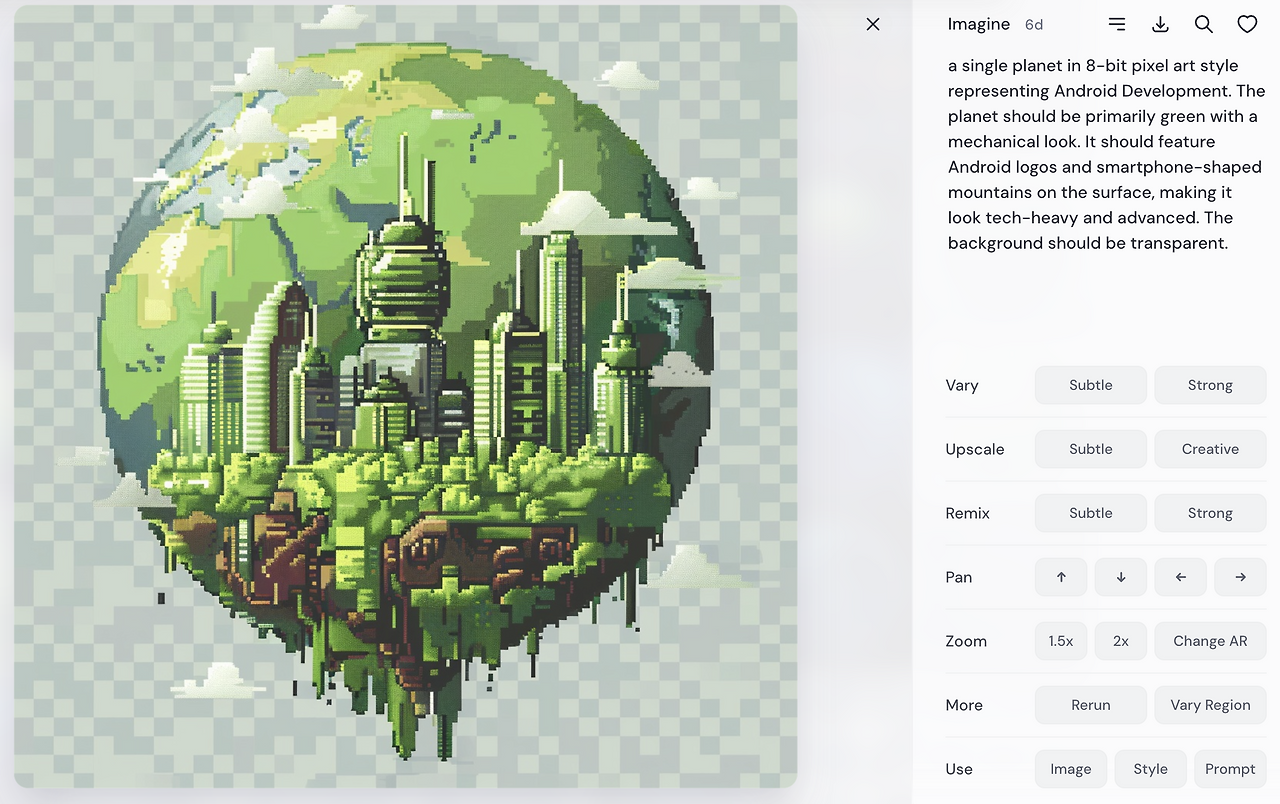Close the image viewer with the X icon

[x=873, y=24]
